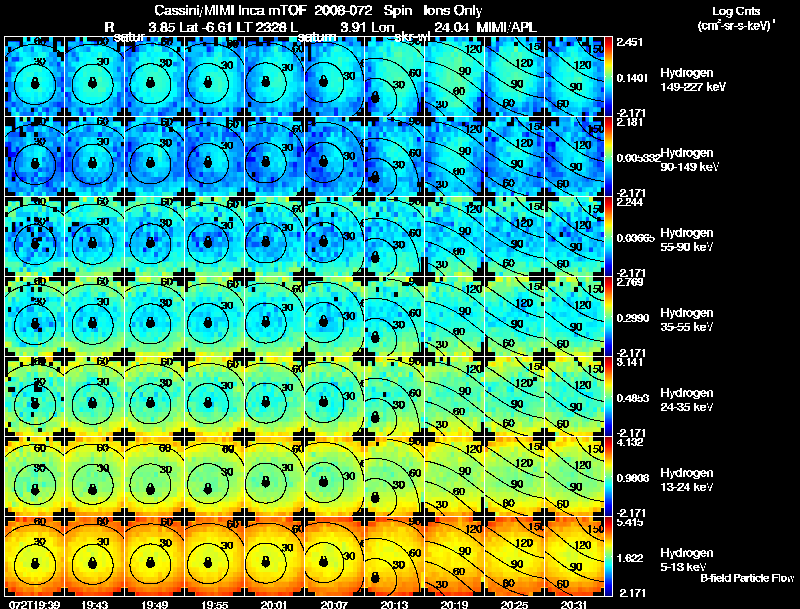Click the Hydrogen 90-149 keV row label
Viewport: 800px width, 609px height.
point(690,160)
